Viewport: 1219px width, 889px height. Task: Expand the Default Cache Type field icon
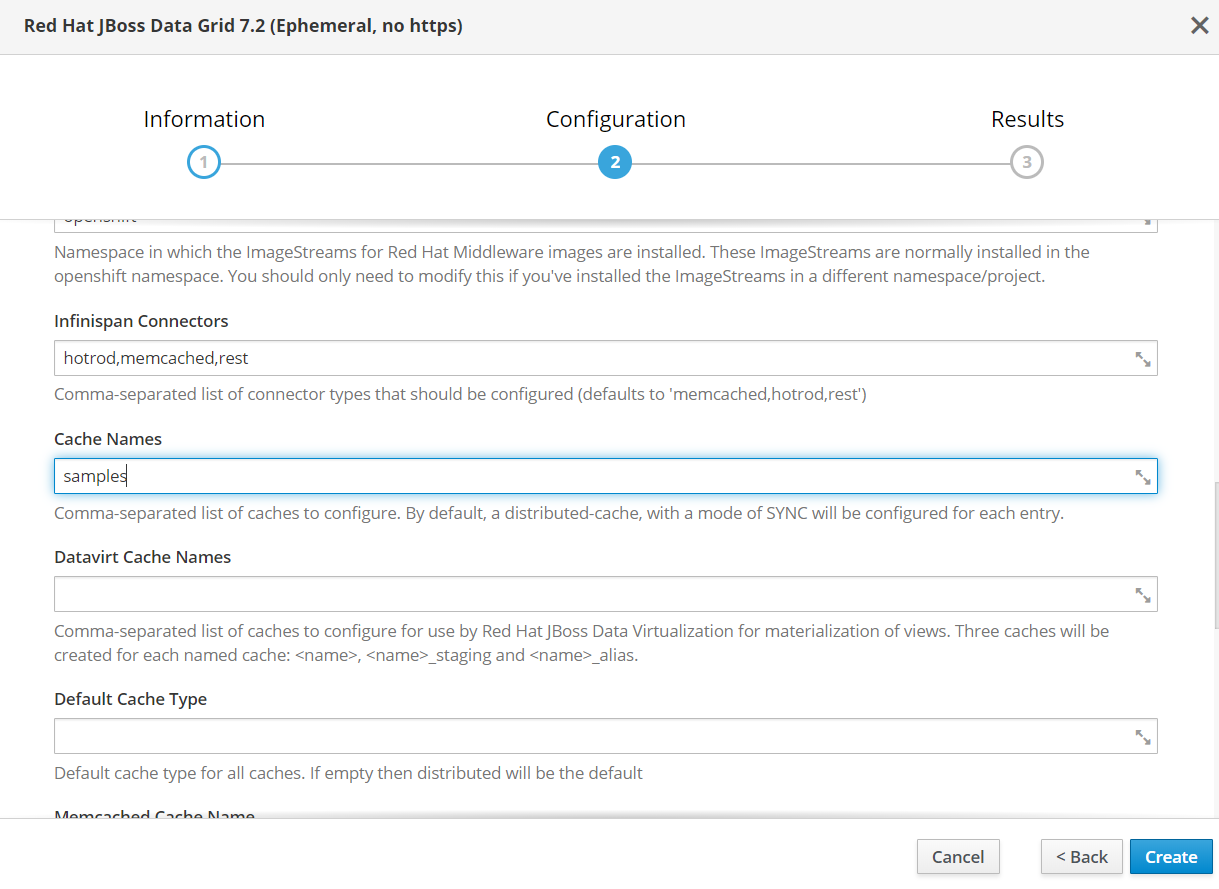pyautogui.click(x=1143, y=737)
